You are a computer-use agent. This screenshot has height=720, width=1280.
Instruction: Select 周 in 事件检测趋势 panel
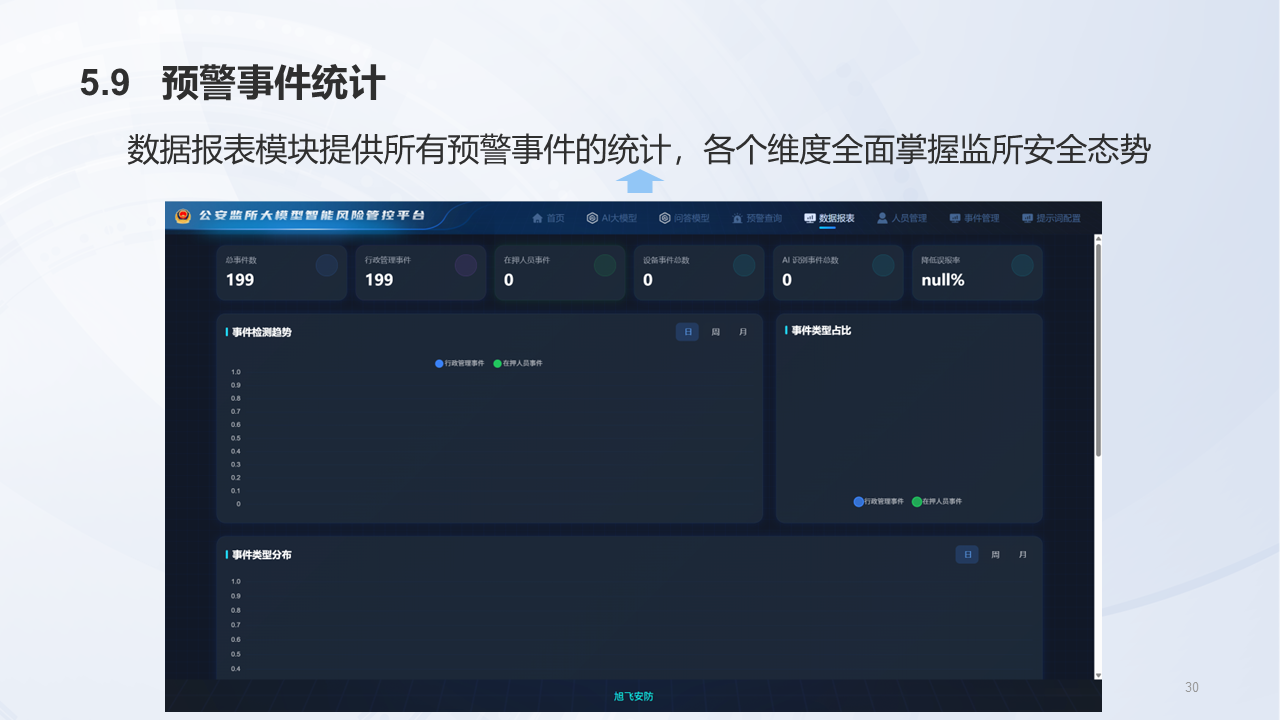(715, 332)
